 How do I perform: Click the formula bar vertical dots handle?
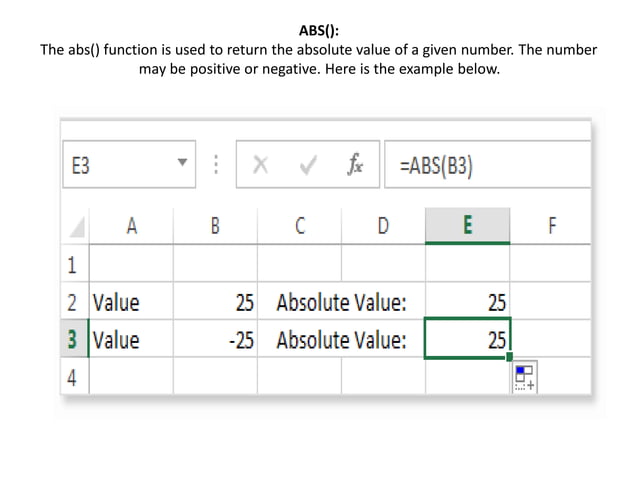point(215,166)
